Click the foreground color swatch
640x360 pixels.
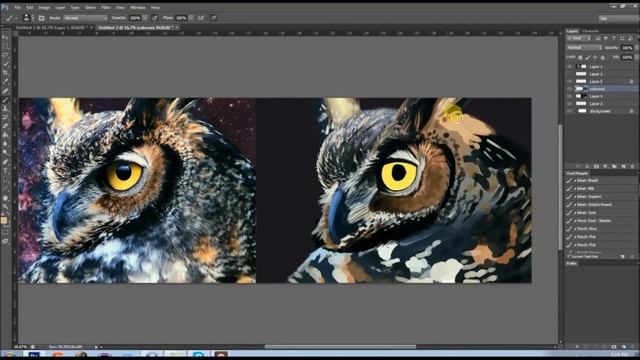click(x=4, y=221)
